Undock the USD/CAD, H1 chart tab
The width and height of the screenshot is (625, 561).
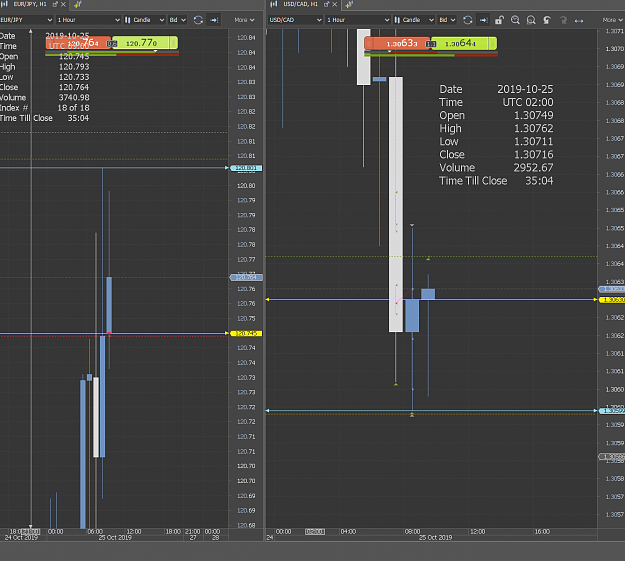[x=326, y=4]
